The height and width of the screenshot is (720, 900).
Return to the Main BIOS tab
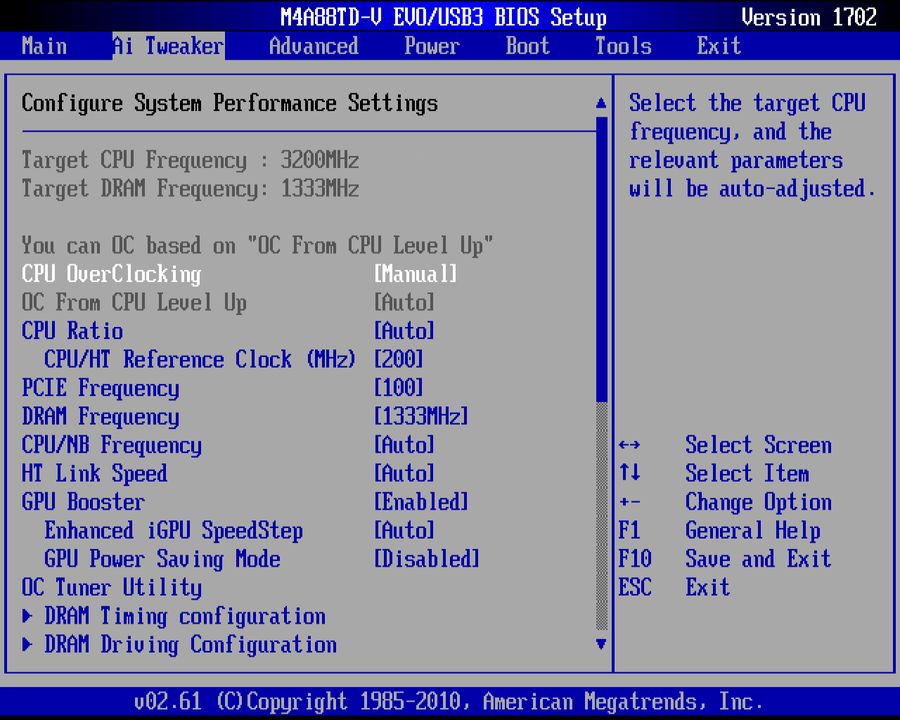click(44, 46)
